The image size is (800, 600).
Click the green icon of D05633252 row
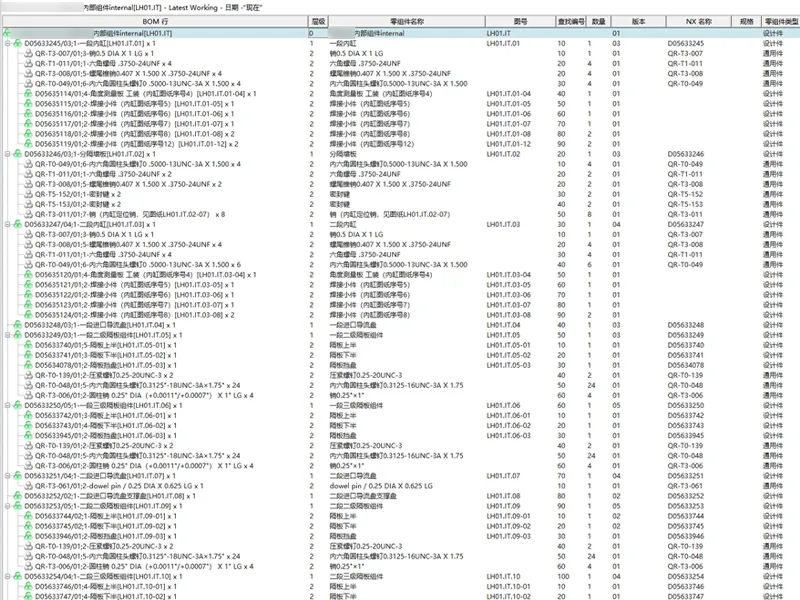[x=18, y=496]
